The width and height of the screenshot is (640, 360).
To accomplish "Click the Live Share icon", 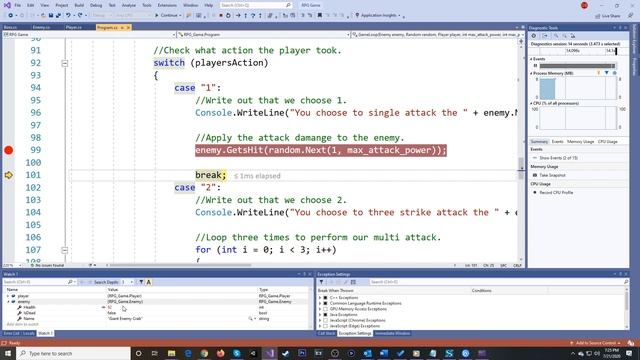I will (x=598, y=16).
